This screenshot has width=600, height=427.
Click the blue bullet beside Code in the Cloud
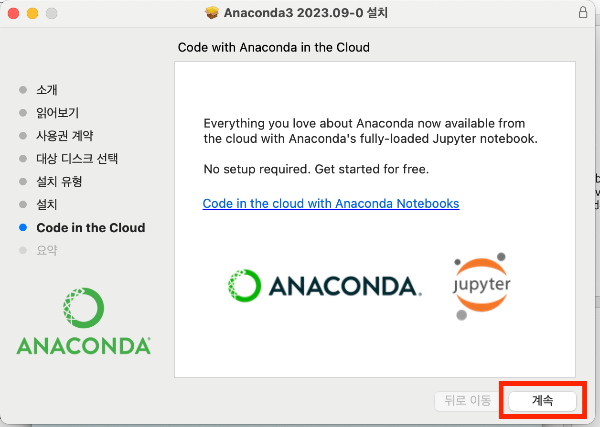click(23, 228)
